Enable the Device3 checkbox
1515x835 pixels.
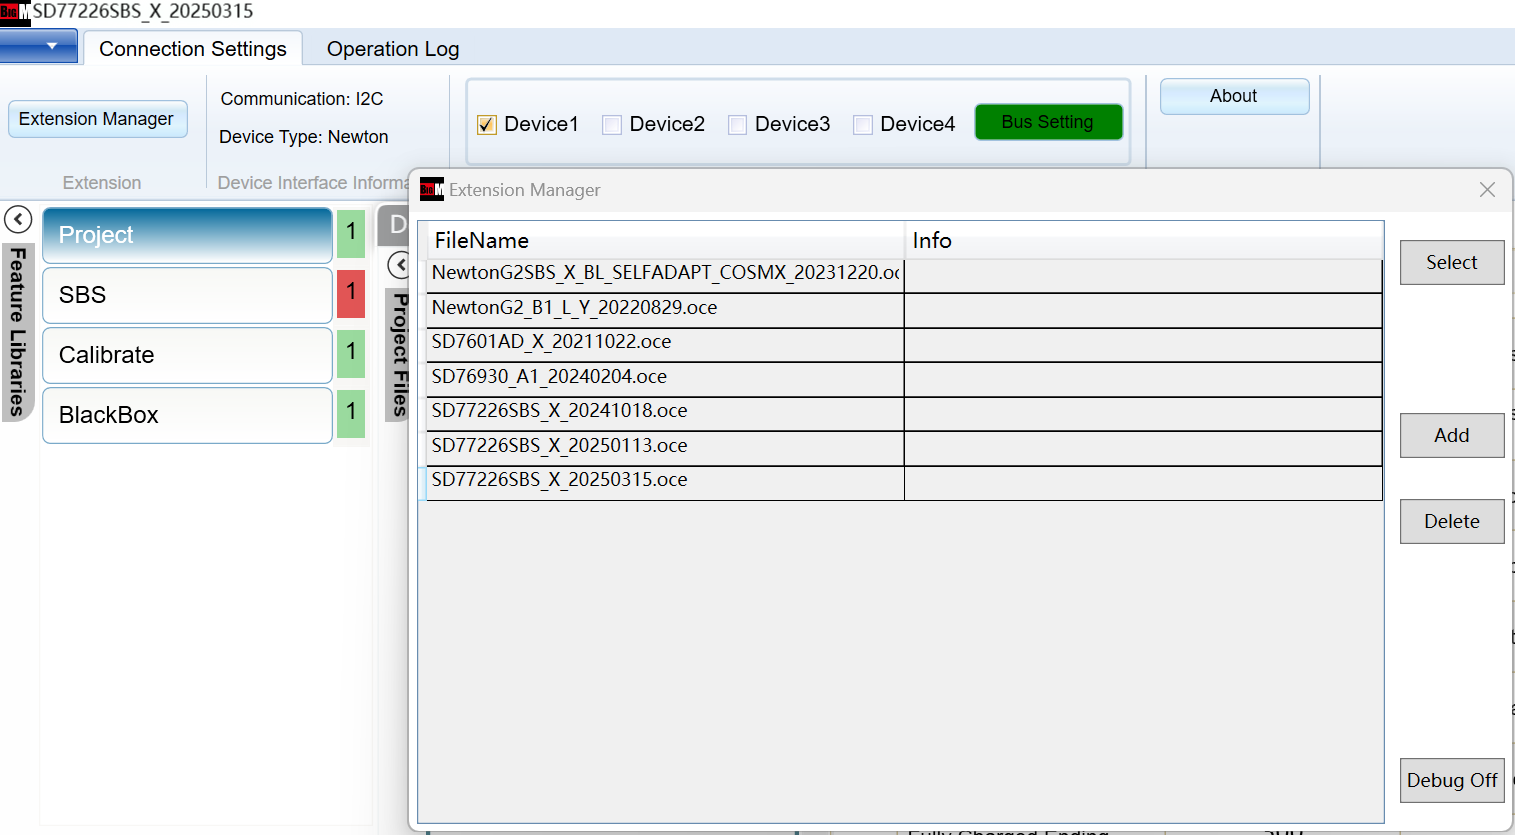click(737, 125)
